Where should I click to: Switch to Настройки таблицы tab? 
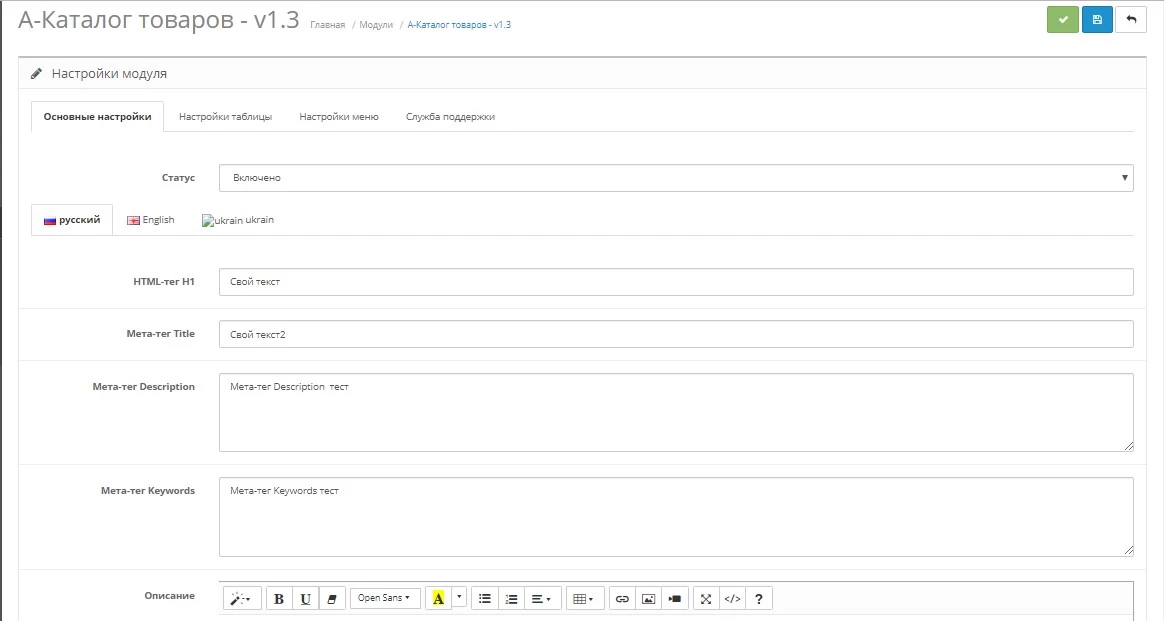[x=225, y=116]
